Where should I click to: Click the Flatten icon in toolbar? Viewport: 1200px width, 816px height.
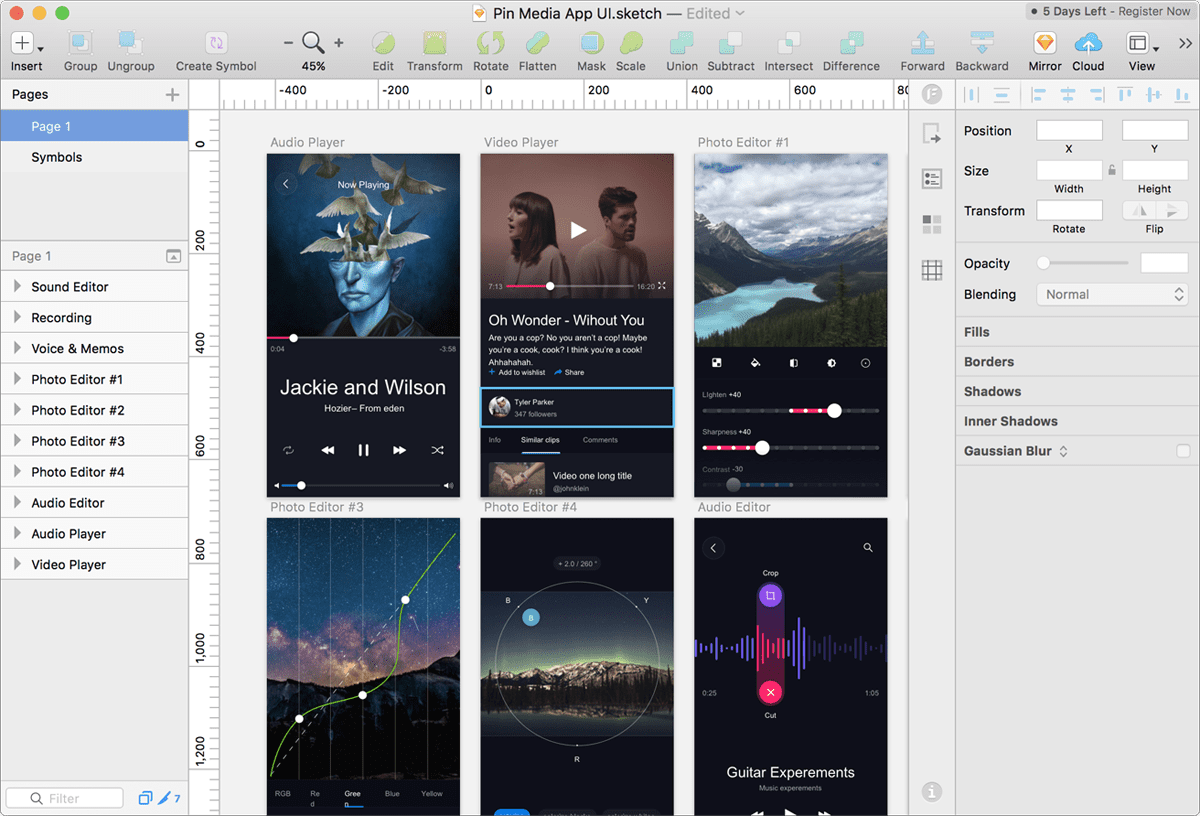click(537, 44)
